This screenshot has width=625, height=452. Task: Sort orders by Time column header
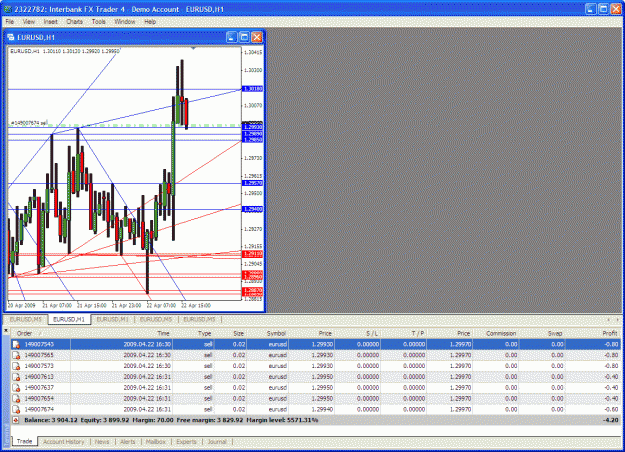click(x=163, y=333)
